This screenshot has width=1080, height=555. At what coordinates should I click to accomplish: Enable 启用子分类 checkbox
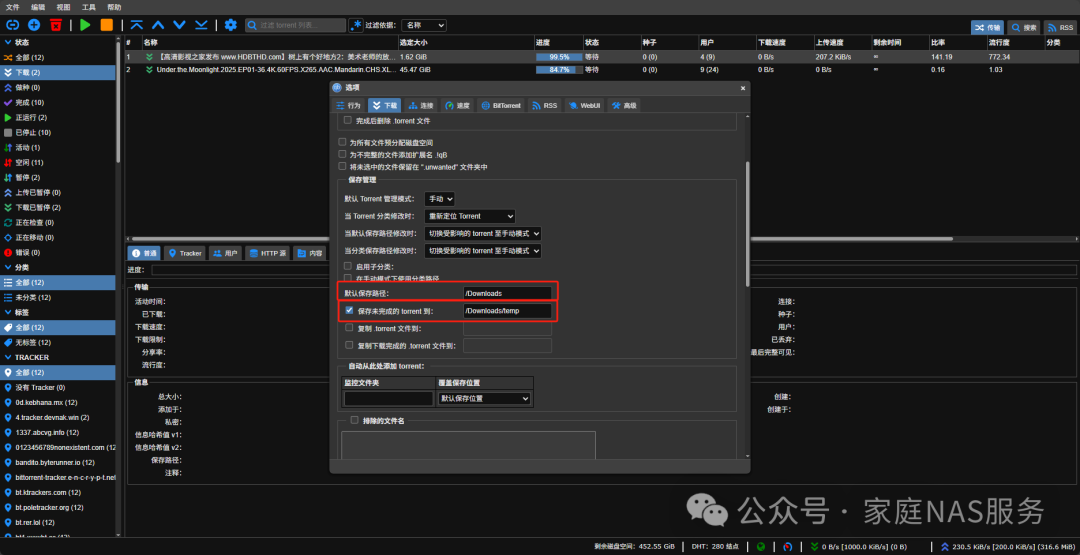point(349,266)
